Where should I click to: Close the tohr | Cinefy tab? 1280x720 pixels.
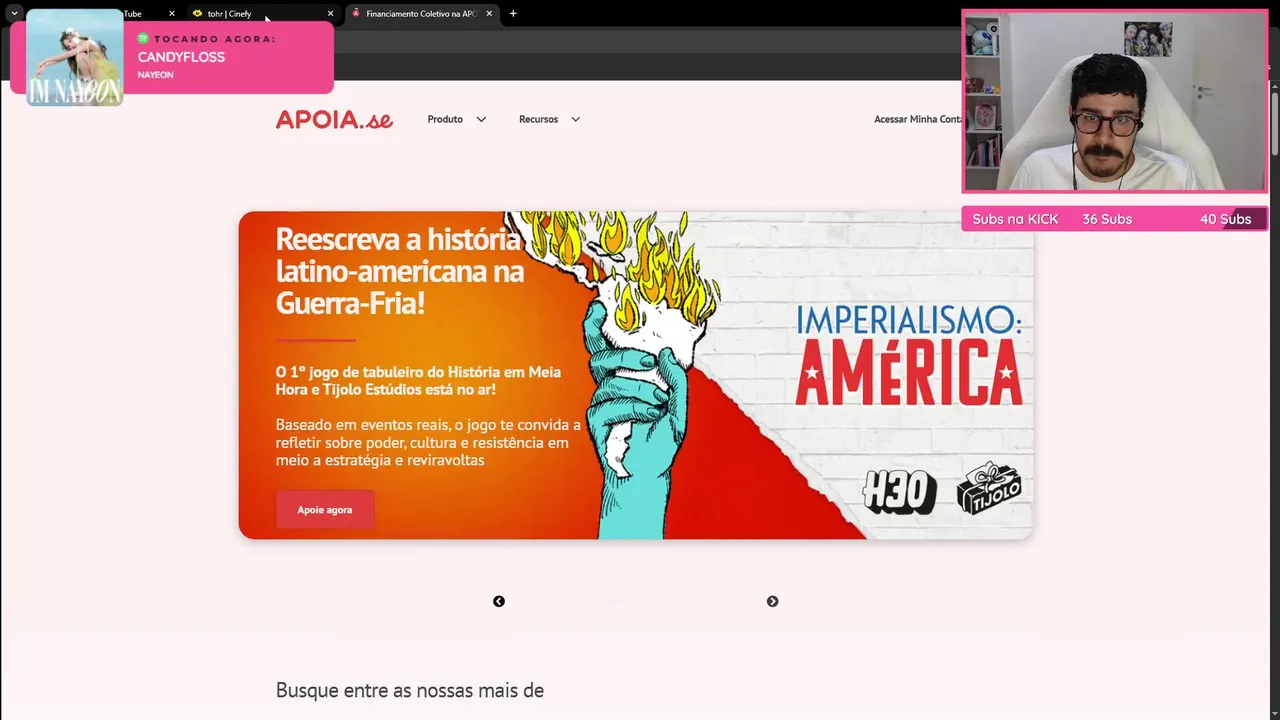click(330, 14)
